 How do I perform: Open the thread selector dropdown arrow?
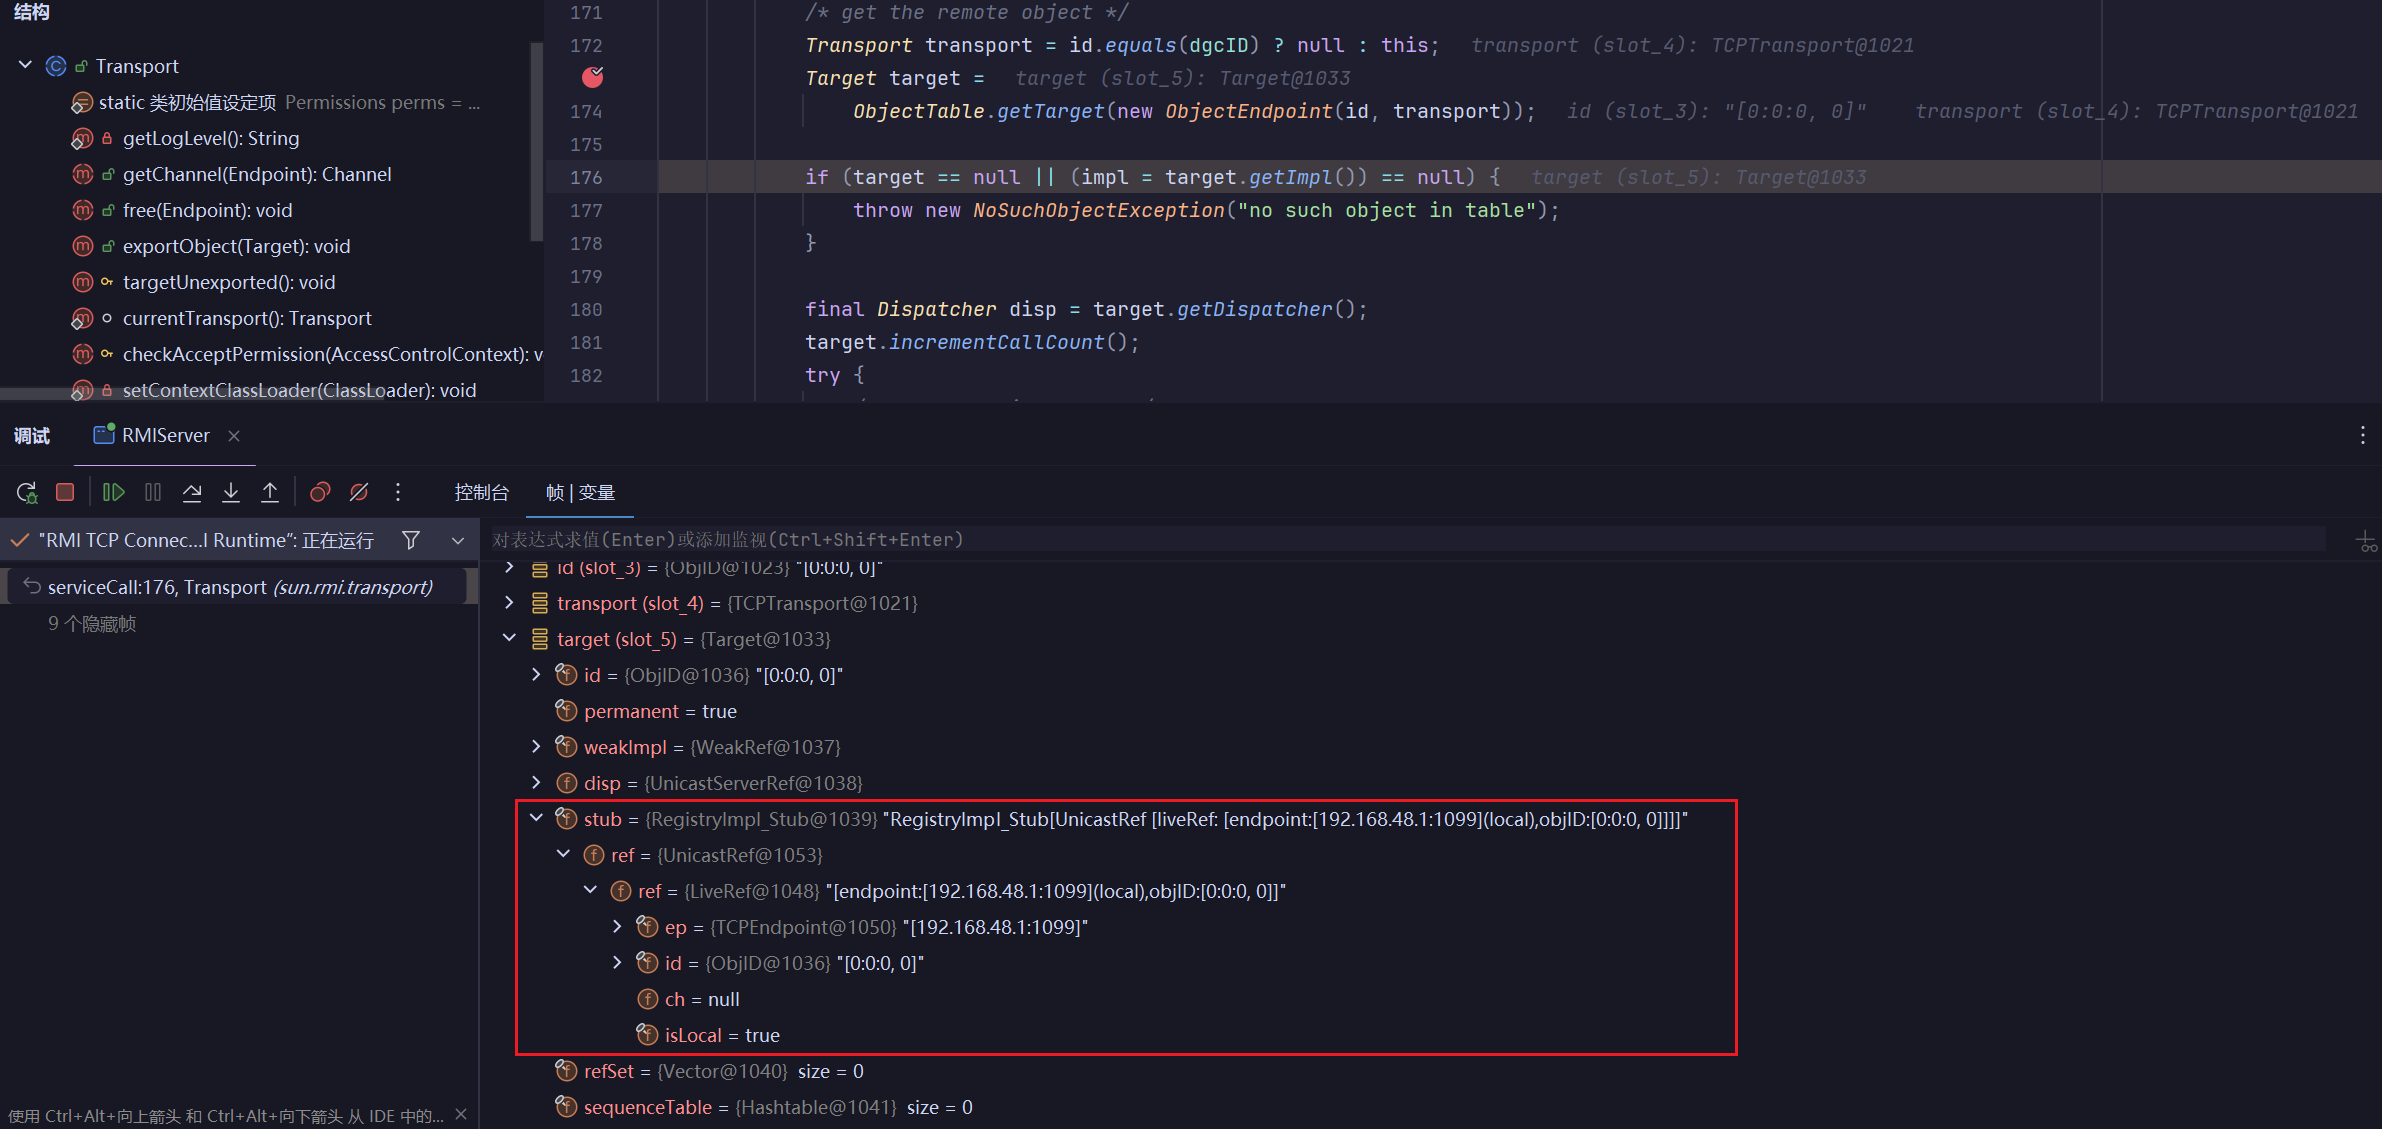(458, 540)
